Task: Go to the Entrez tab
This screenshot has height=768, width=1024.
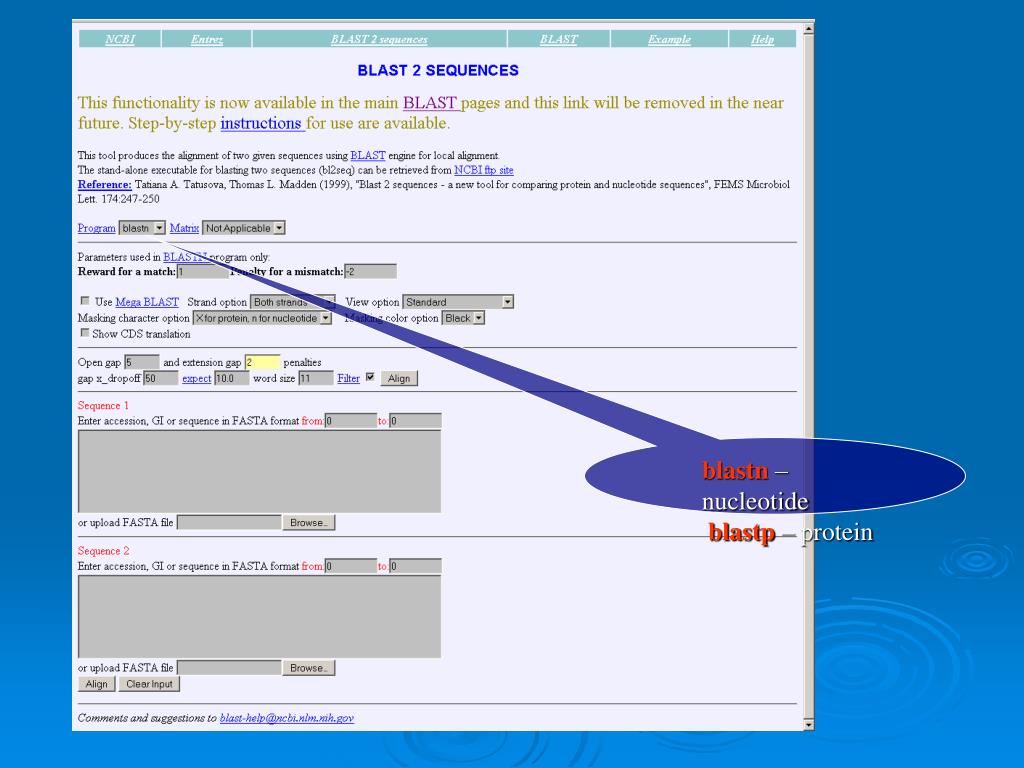Action: (x=206, y=39)
